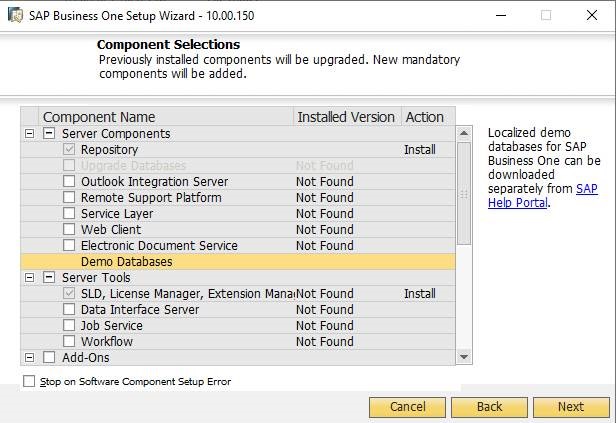
Task: Check the Outlook Integration Server checkbox
Action: (69, 181)
